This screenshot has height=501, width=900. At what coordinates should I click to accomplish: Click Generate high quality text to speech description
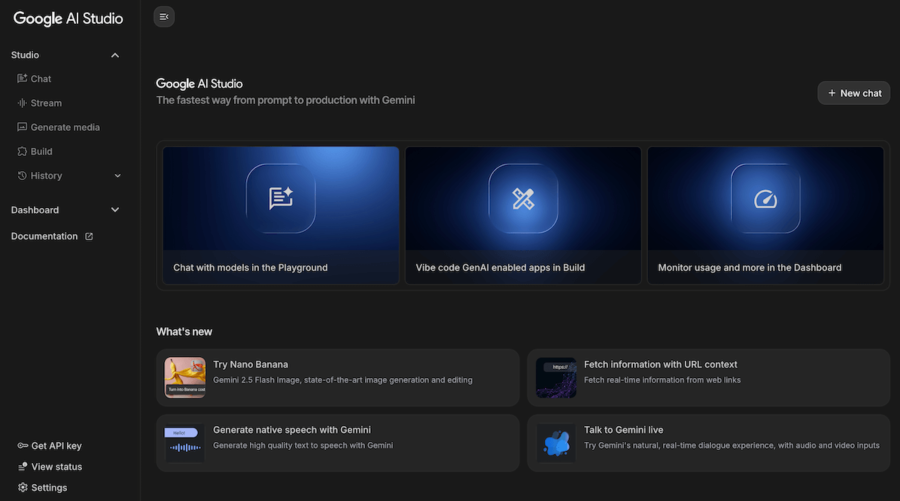tap(303, 445)
